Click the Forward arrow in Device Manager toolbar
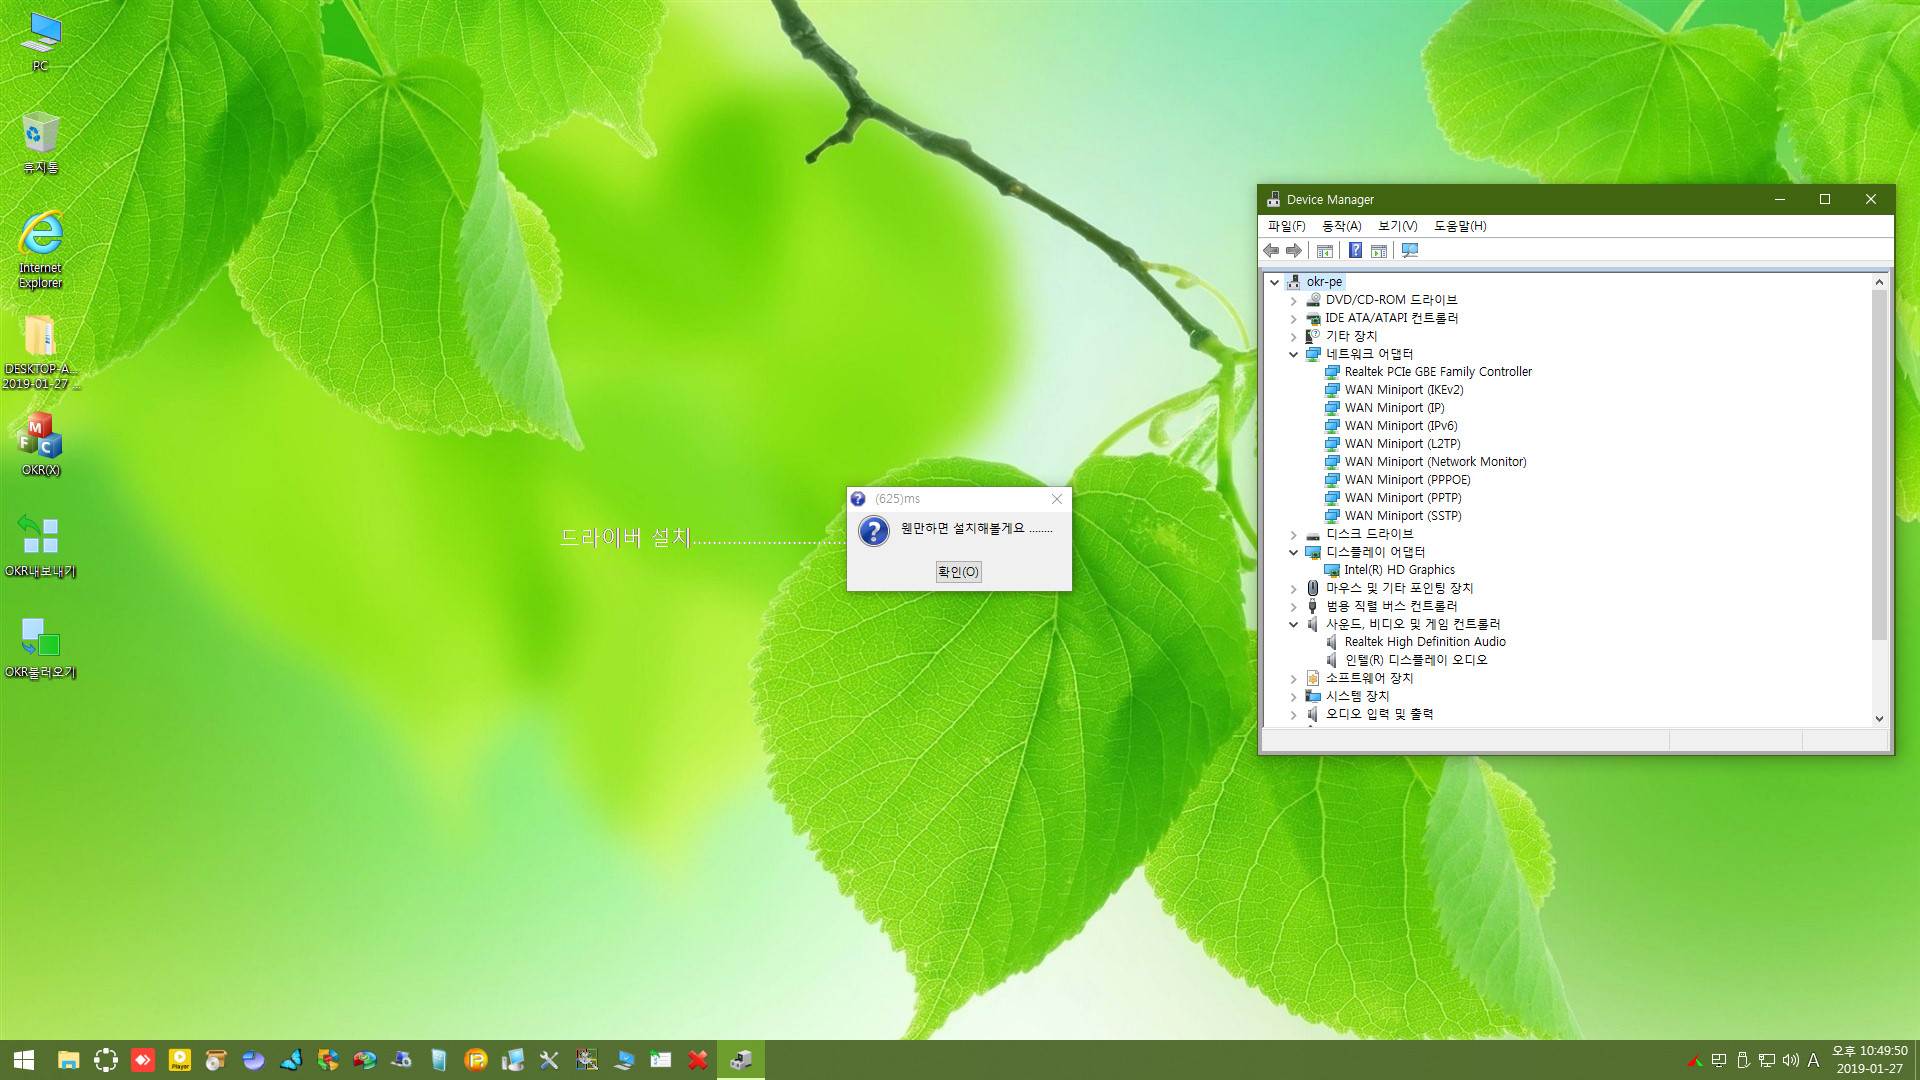1920x1080 pixels. click(1294, 251)
